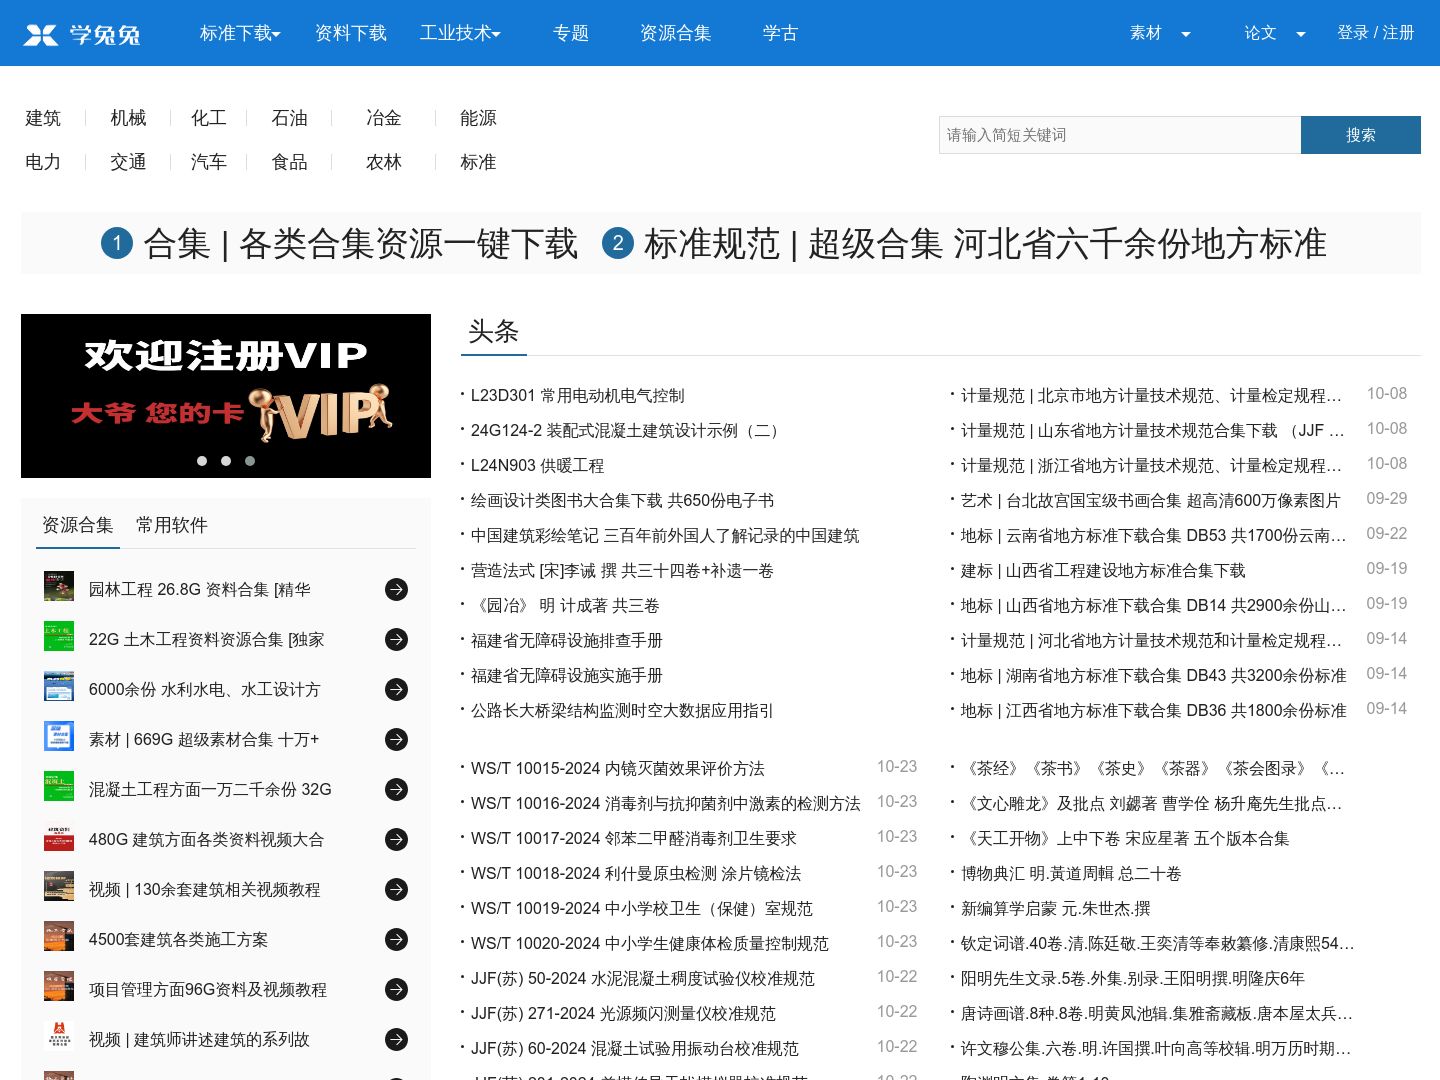Image resolution: width=1440 pixels, height=1080 pixels.
Task: Click the 搜索 button
Action: point(1361,135)
